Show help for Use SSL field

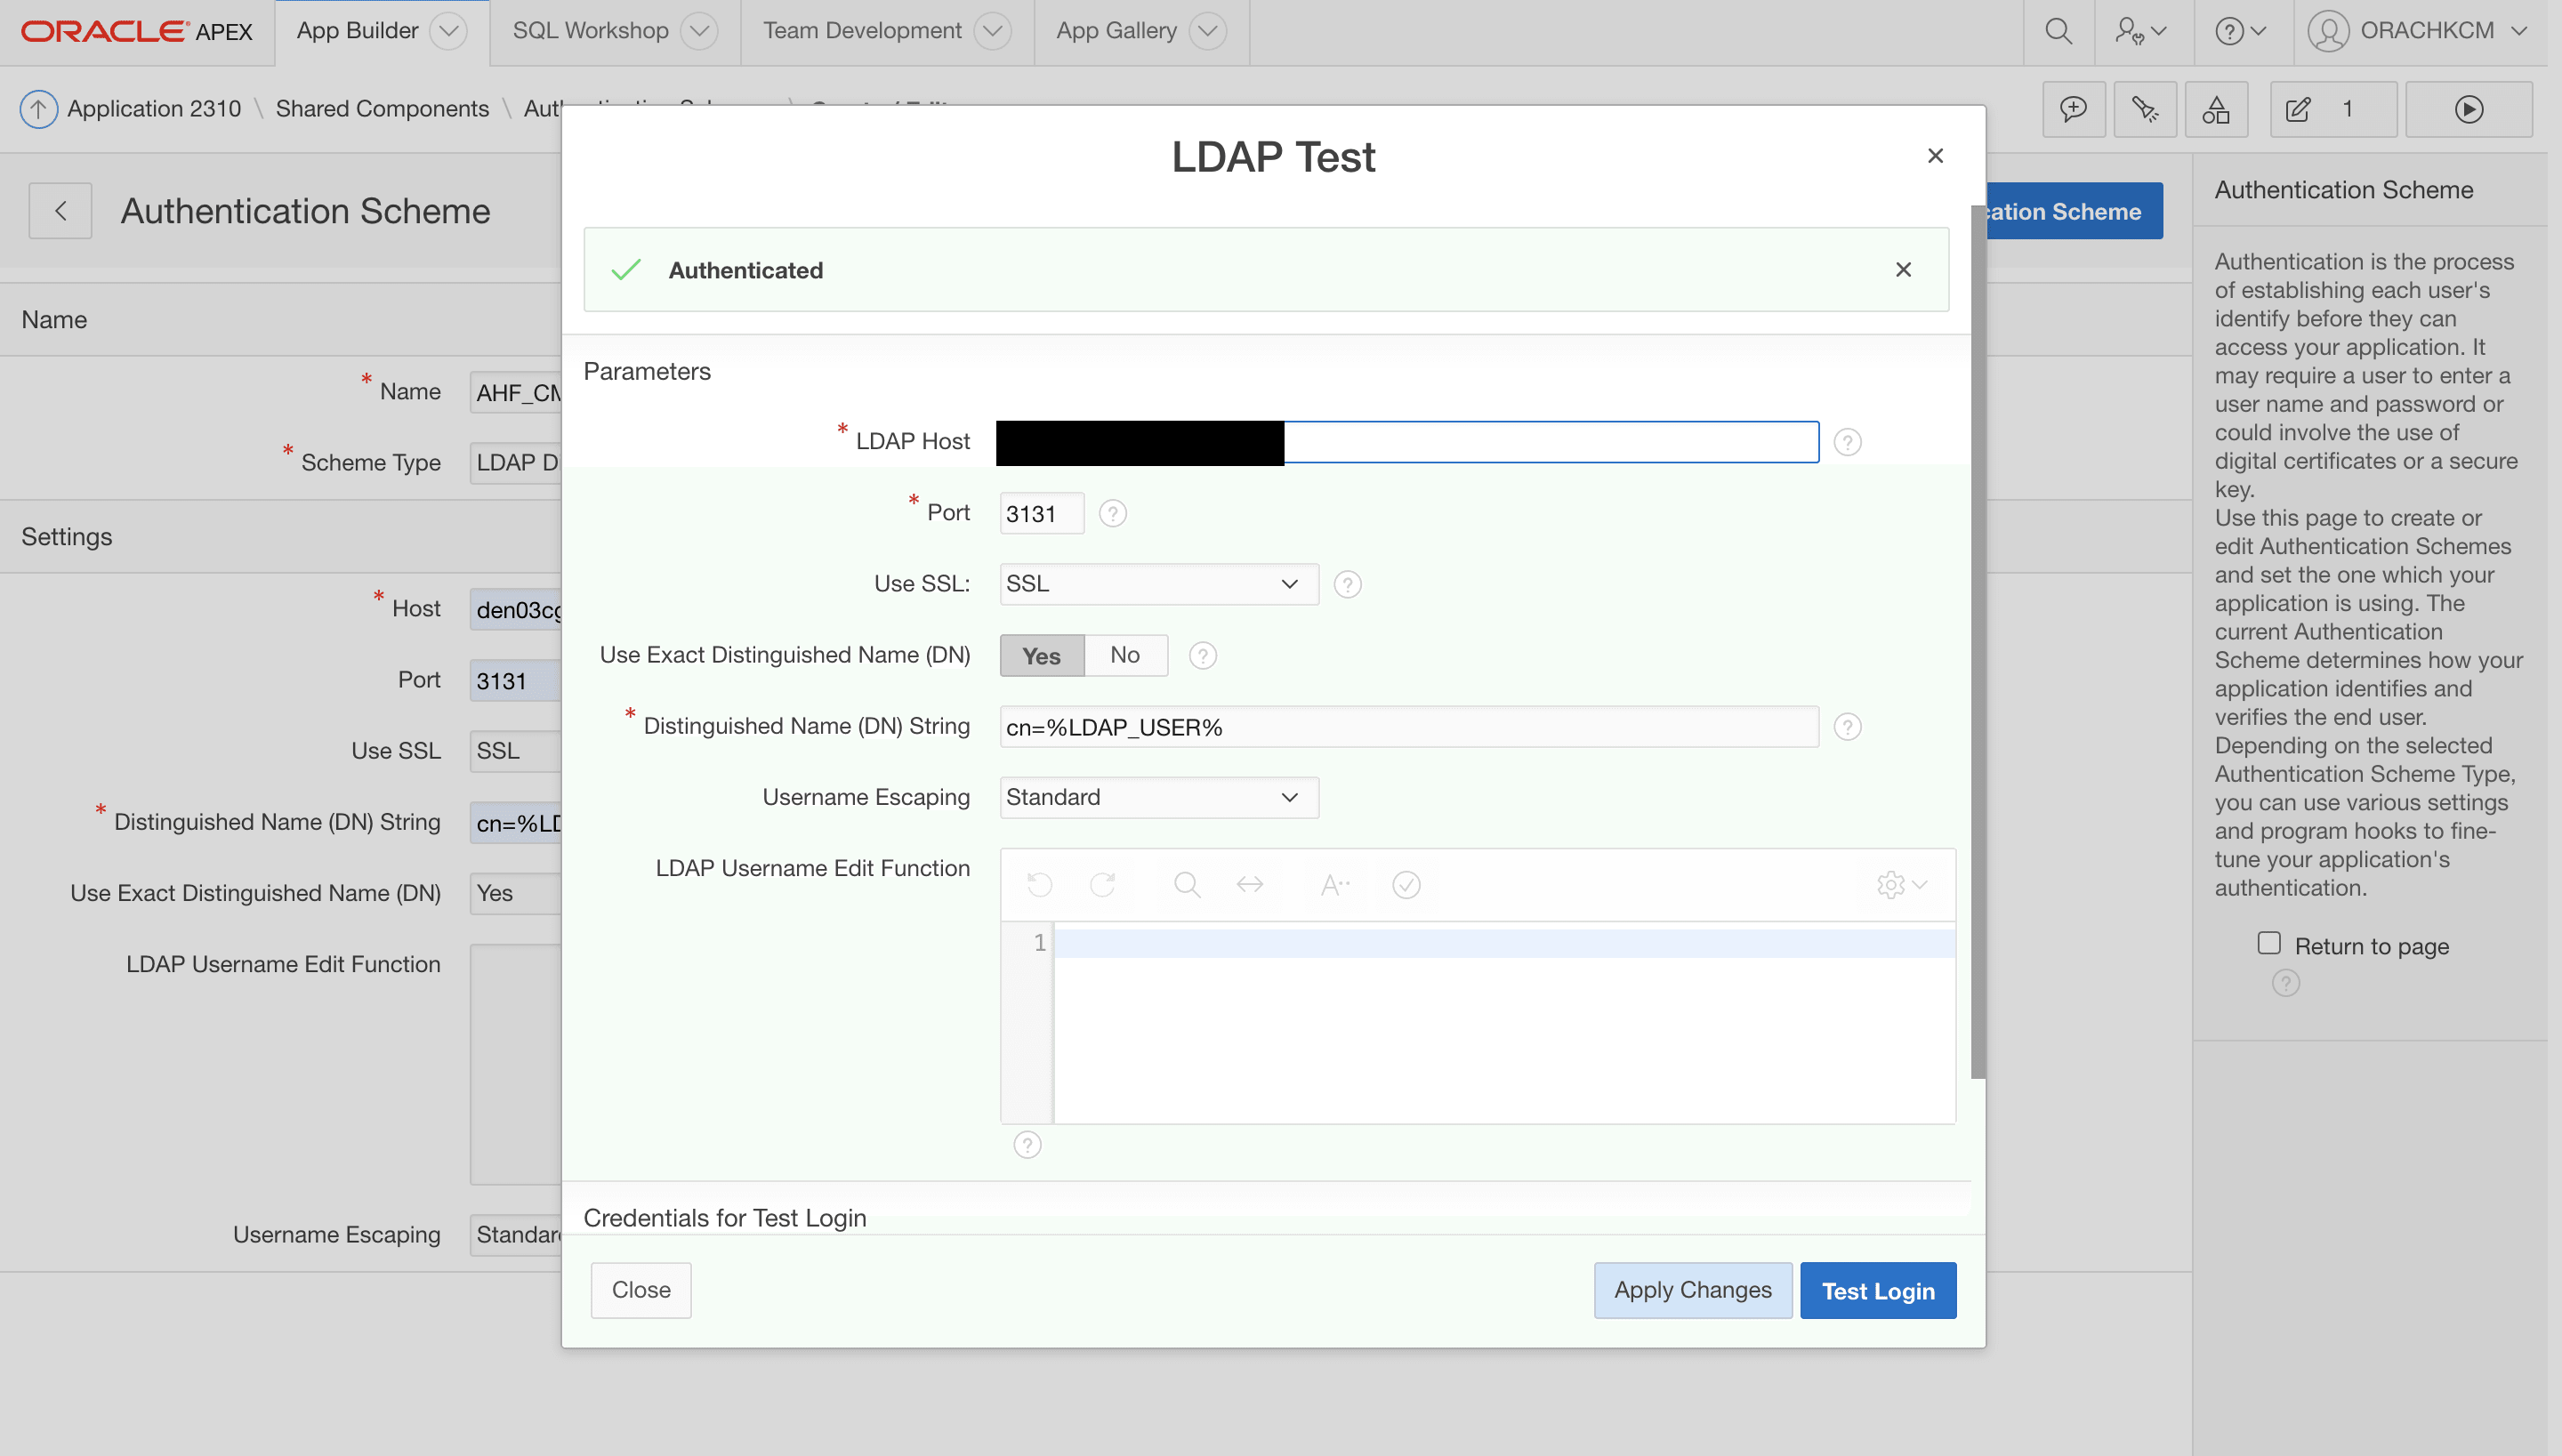tap(1347, 584)
